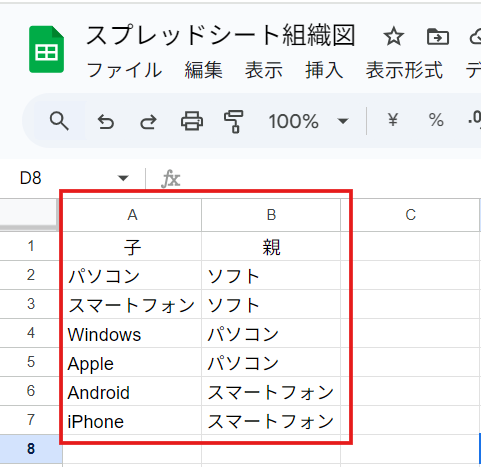
Task: Open the ファイル menu
Action: [124, 70]
